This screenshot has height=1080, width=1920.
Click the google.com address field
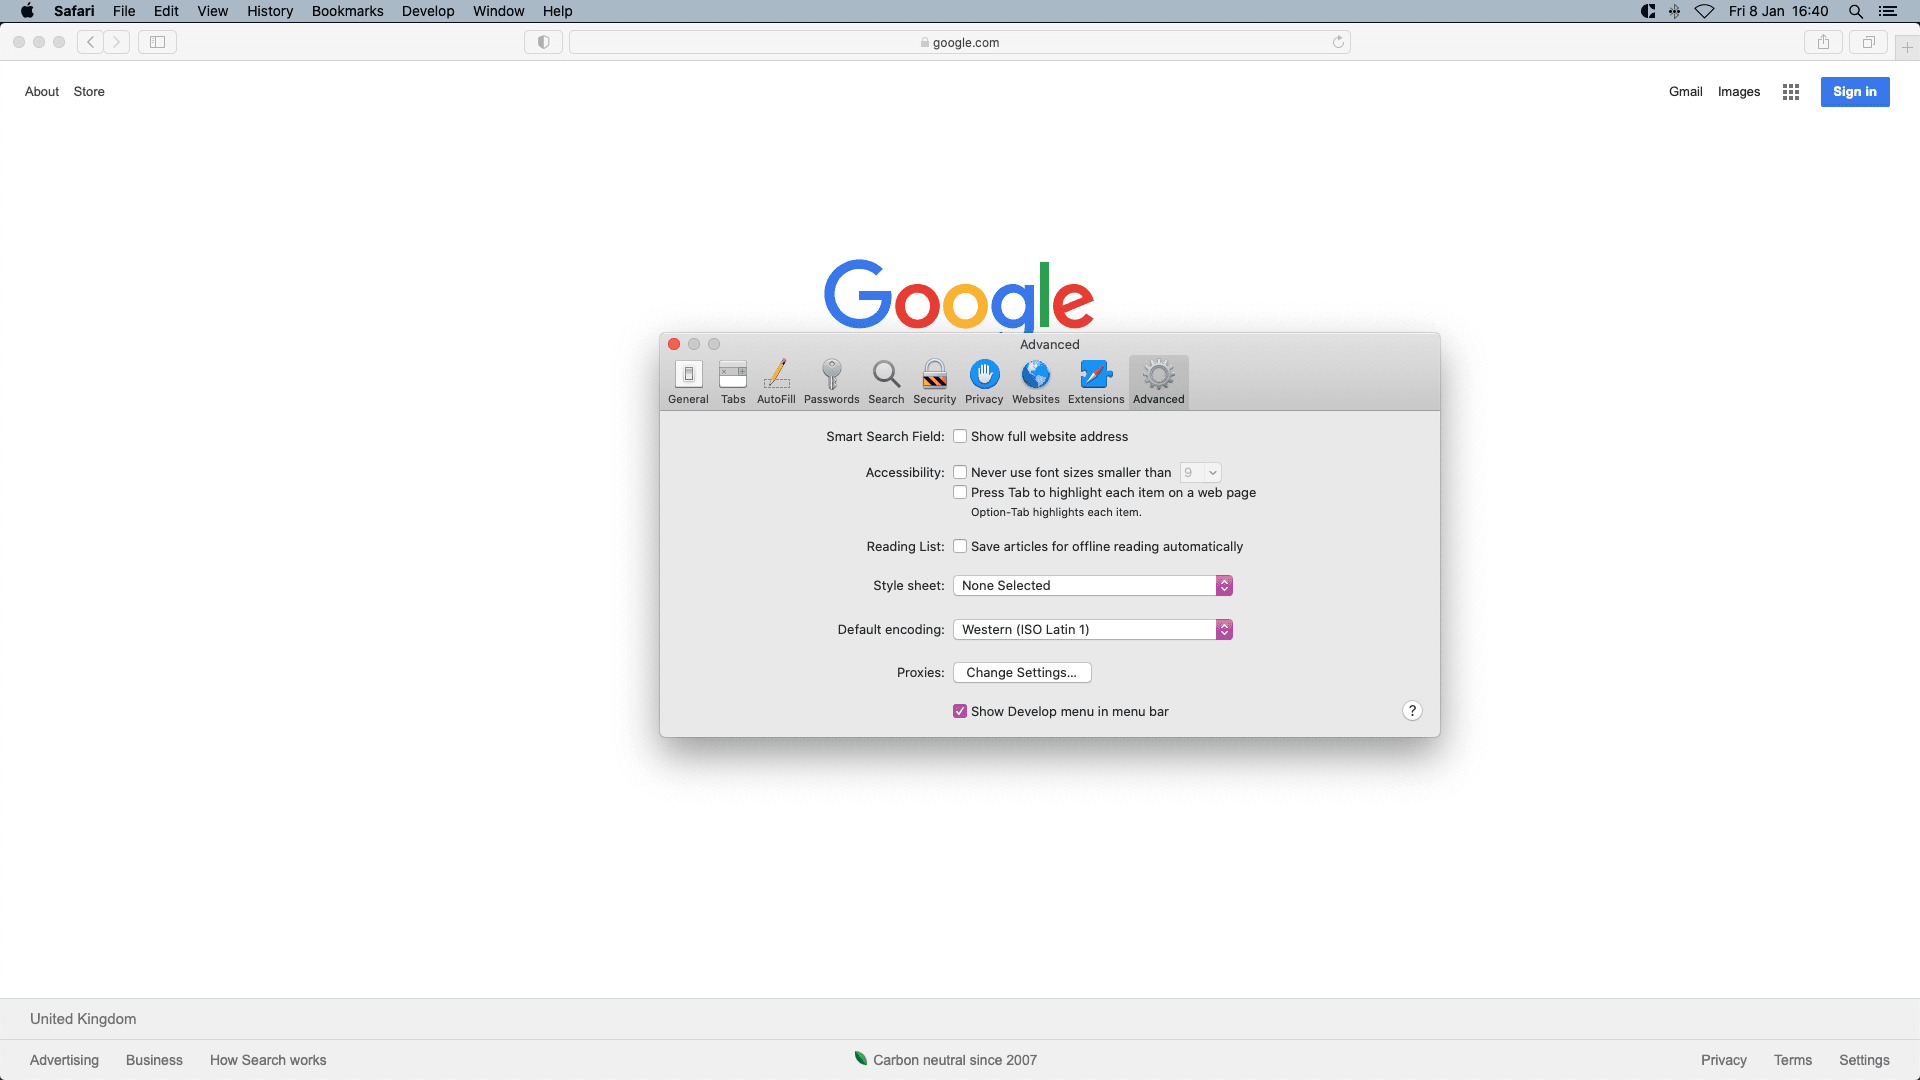point(960,43)
